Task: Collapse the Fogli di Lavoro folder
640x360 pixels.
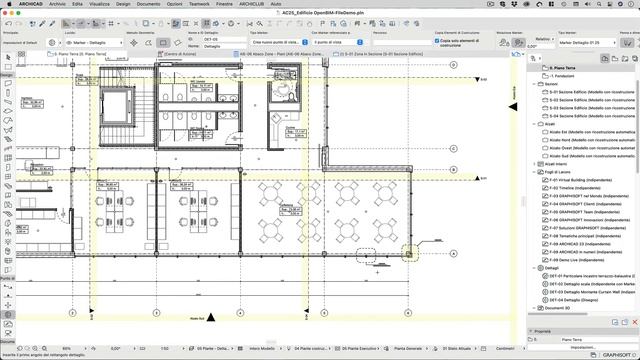Action: pyautogui.click(x=534, y=172)
